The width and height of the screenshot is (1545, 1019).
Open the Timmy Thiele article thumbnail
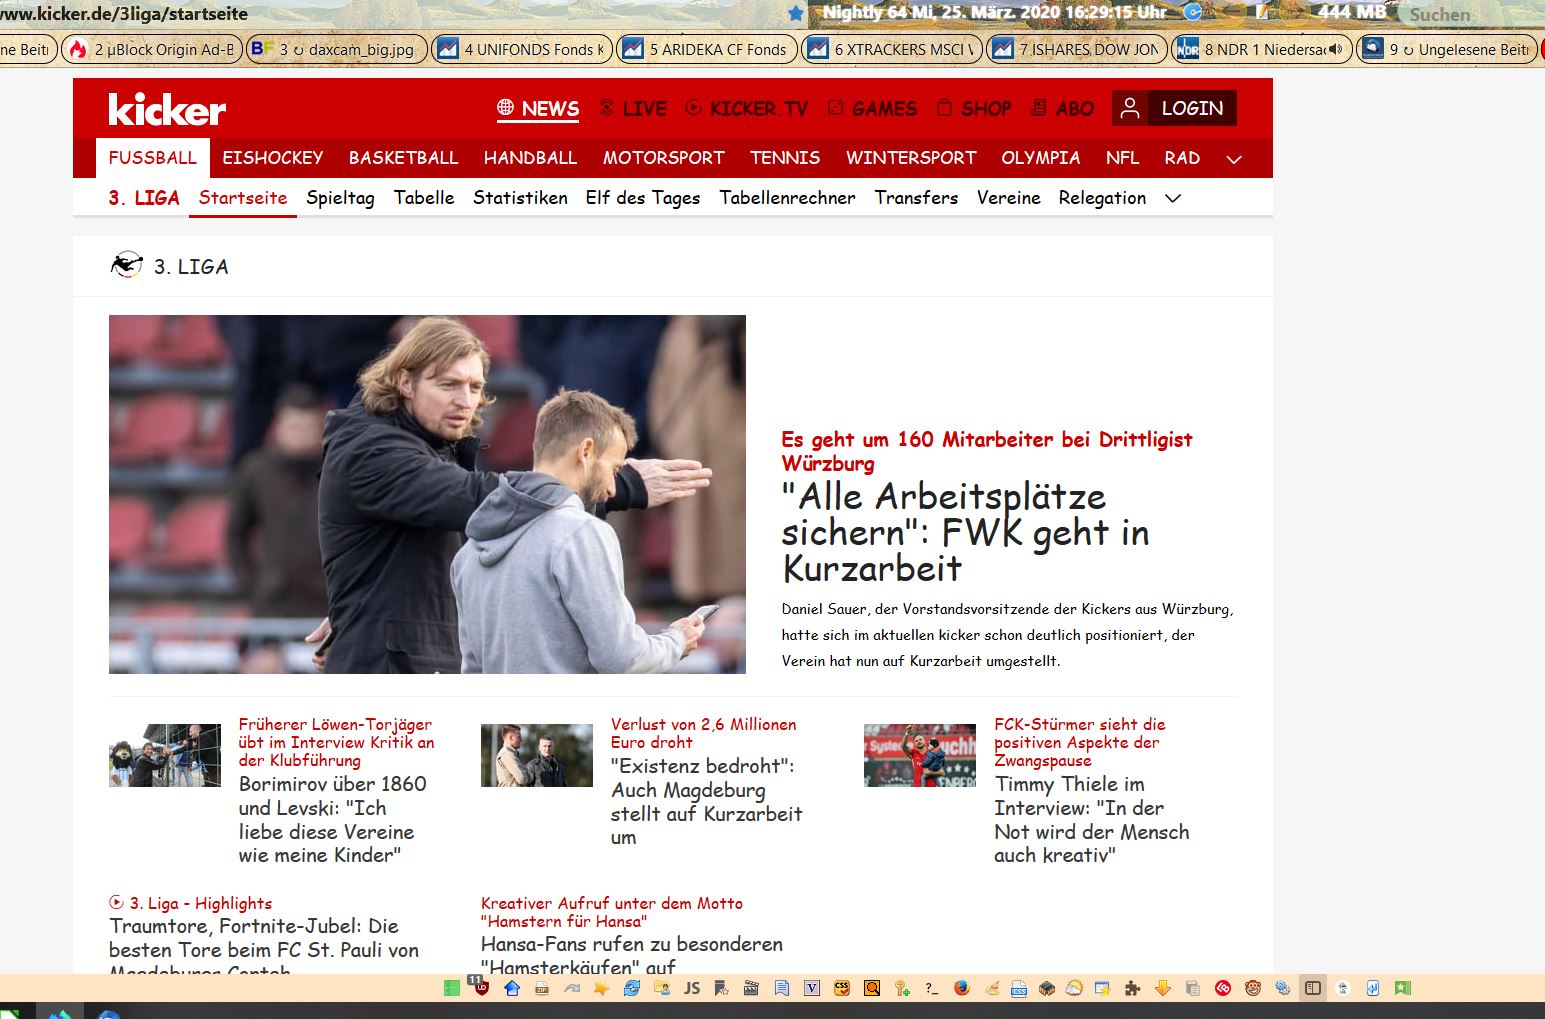(920, 755)
